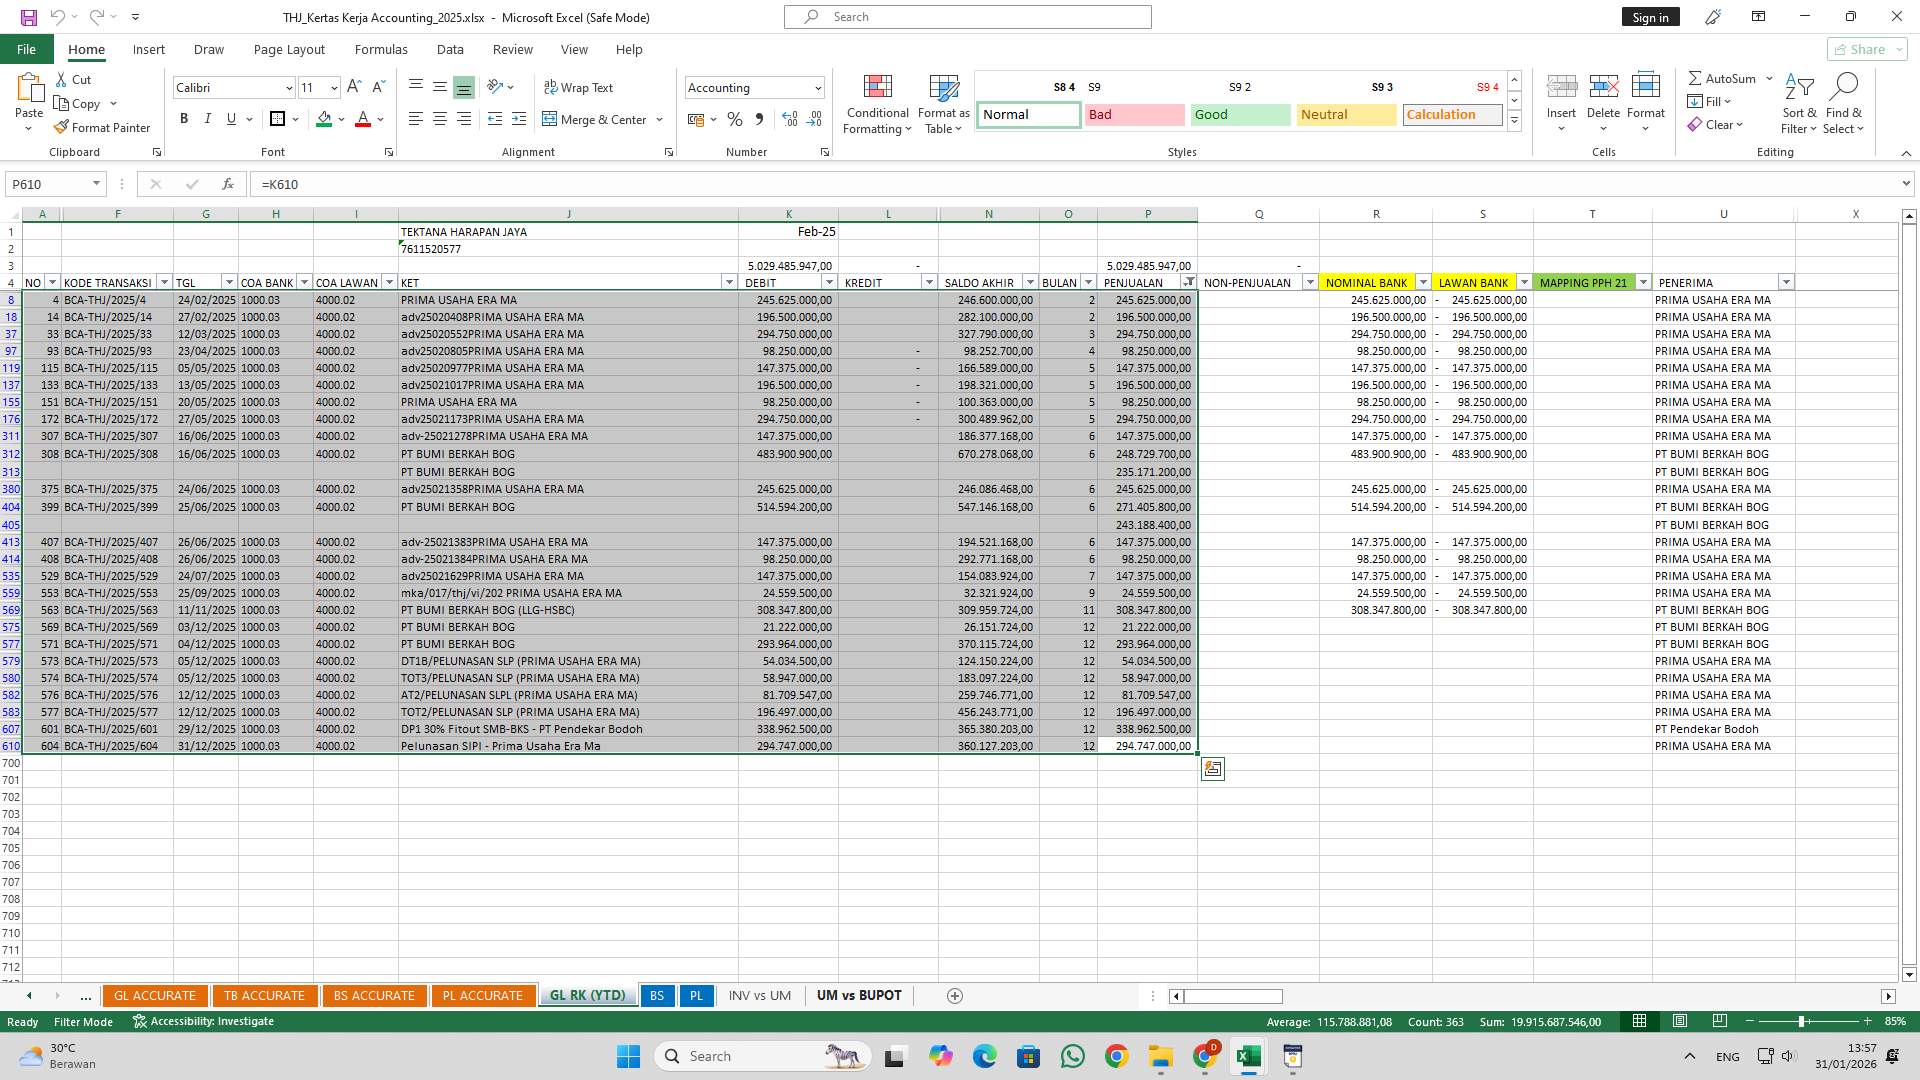The width and height of the screenshot is (1920, 1080).
Task: Open Conditional Formatting options
Action: click(877, 104)
